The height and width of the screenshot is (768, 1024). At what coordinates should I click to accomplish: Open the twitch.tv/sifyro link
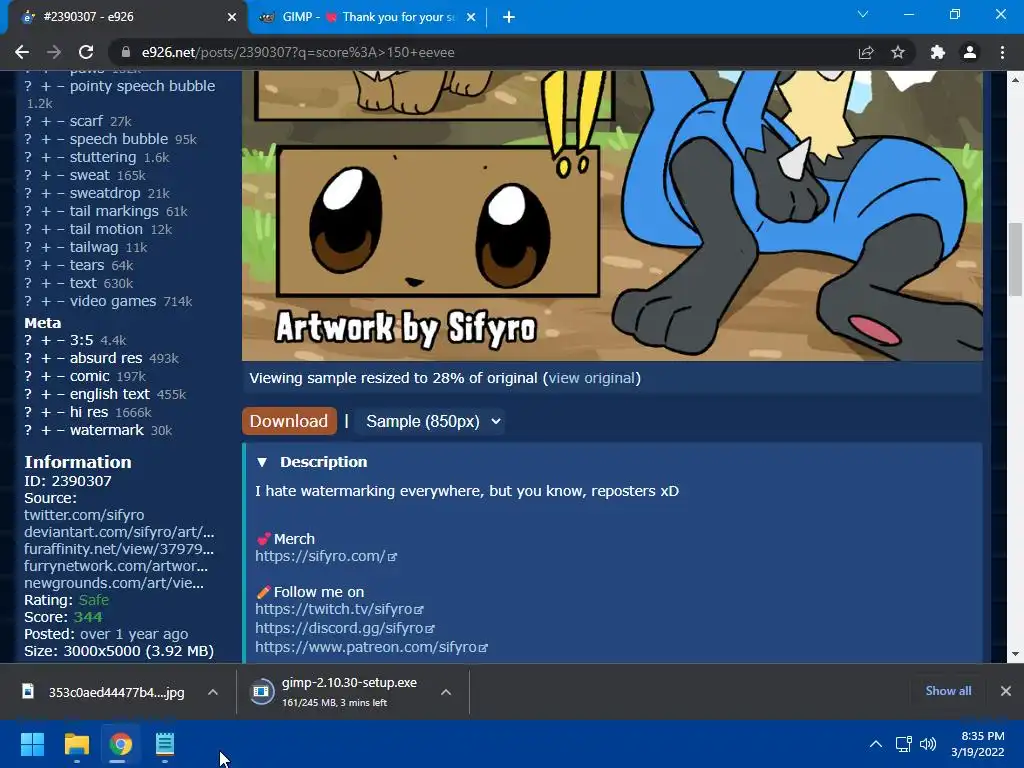pos(339,609)
